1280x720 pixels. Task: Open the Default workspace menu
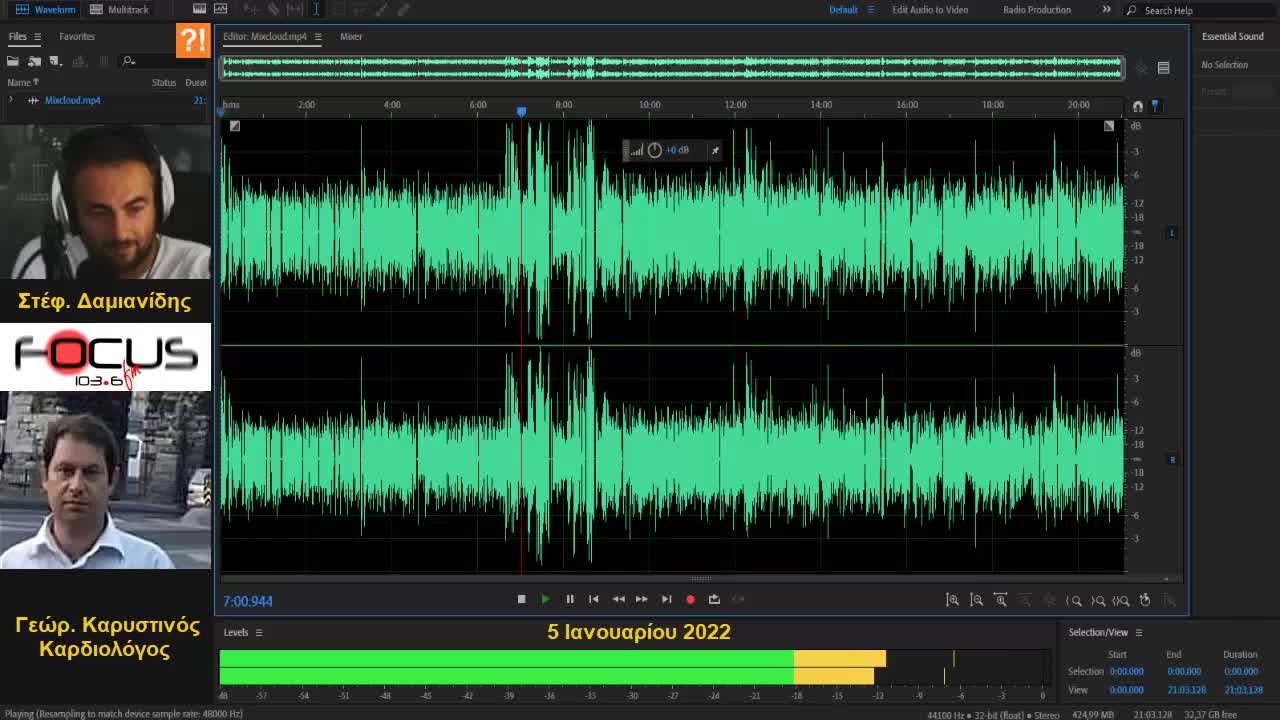click(870, 10)
